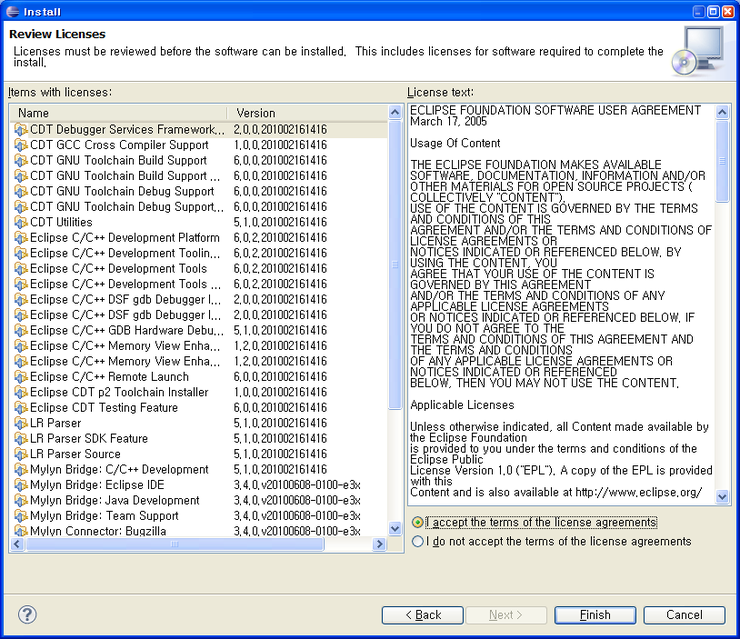
Task: Open the help question mark icon
Action: pyautogui.click(x=27, y=614)
